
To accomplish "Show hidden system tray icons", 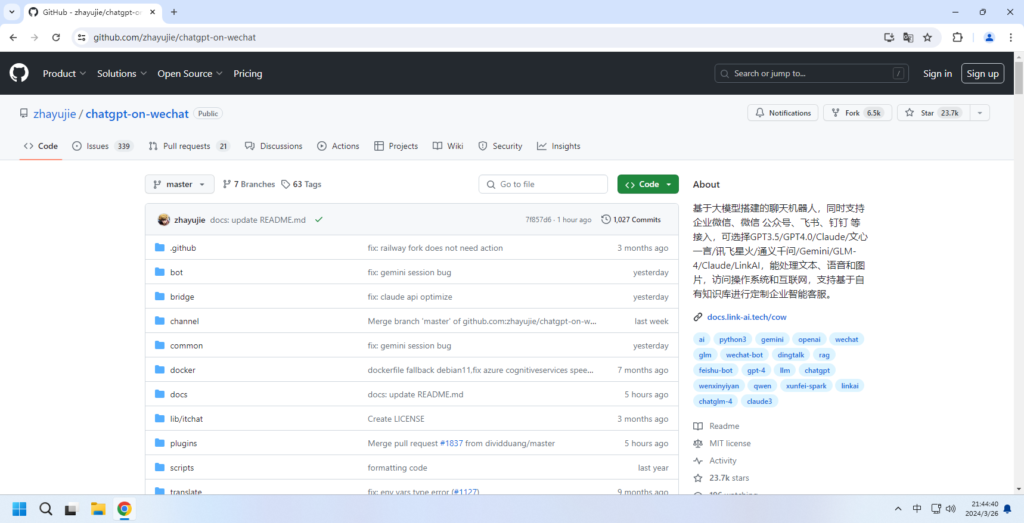I will [898, 508].
